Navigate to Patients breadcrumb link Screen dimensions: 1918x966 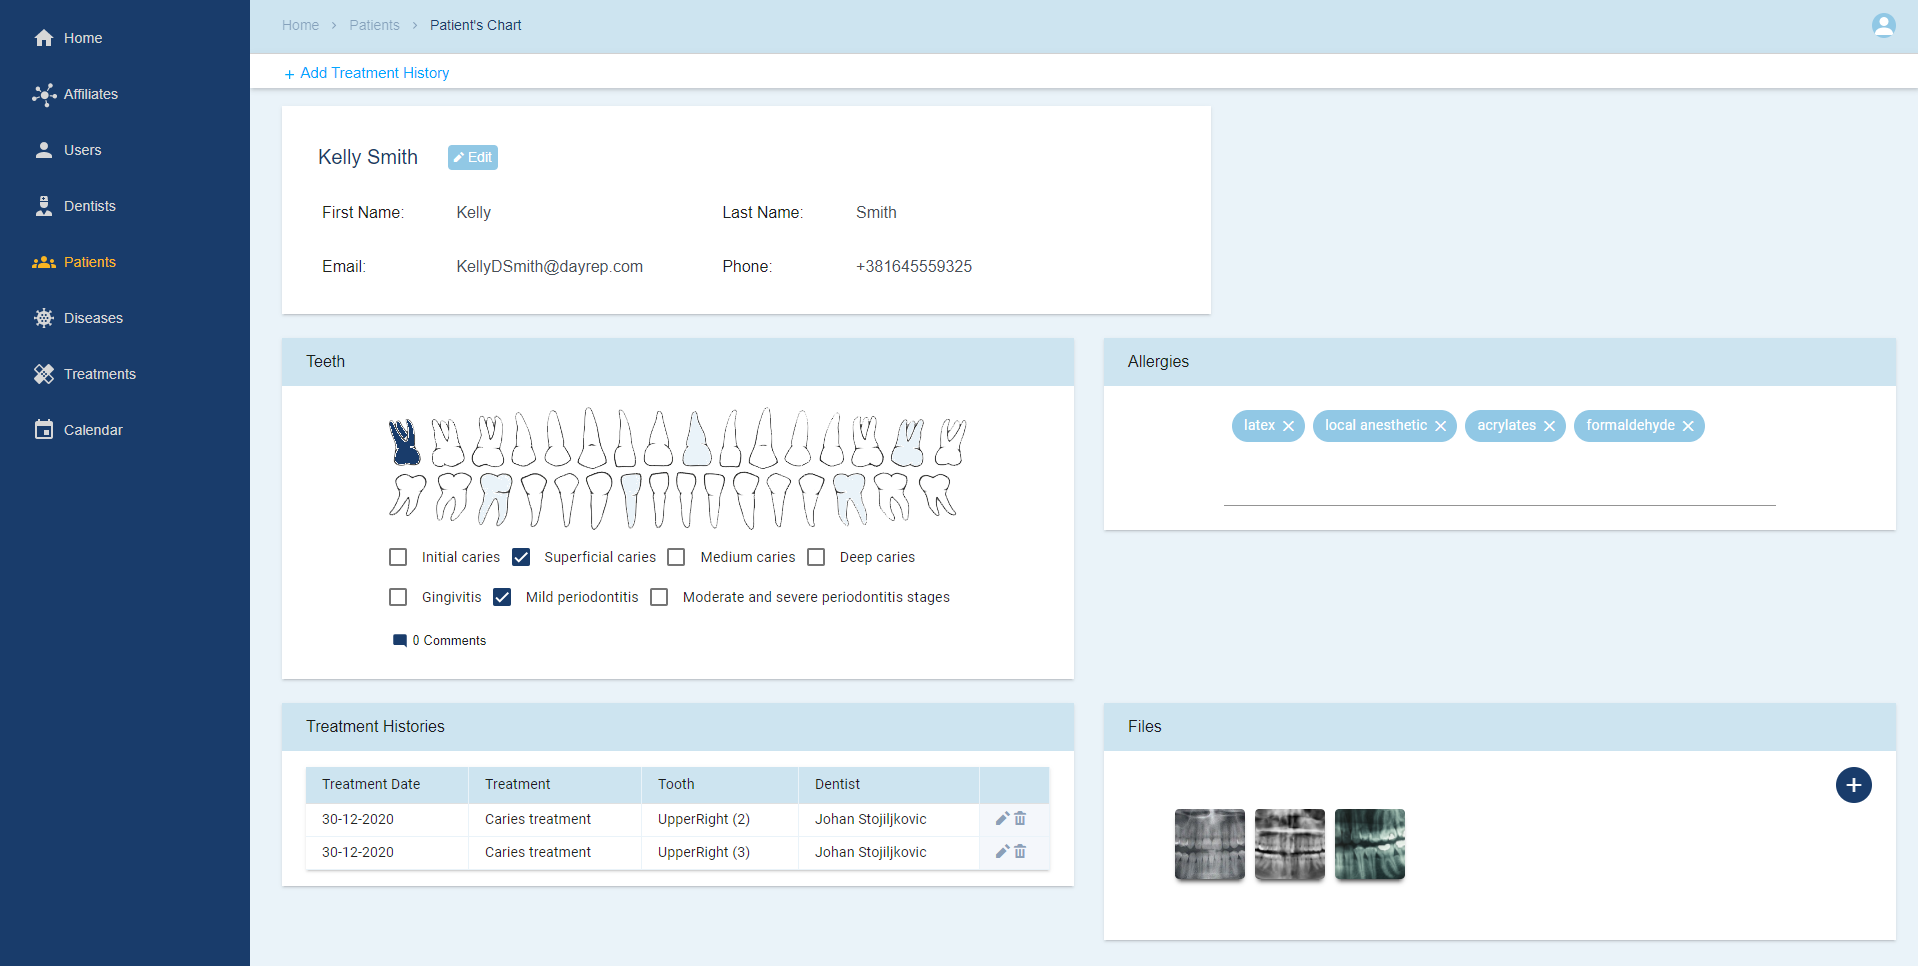click(374, 25)
